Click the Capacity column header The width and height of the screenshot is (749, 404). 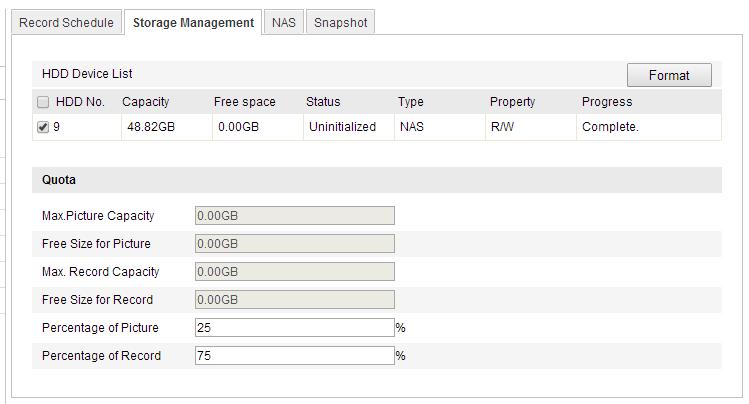tap(146, 102)
